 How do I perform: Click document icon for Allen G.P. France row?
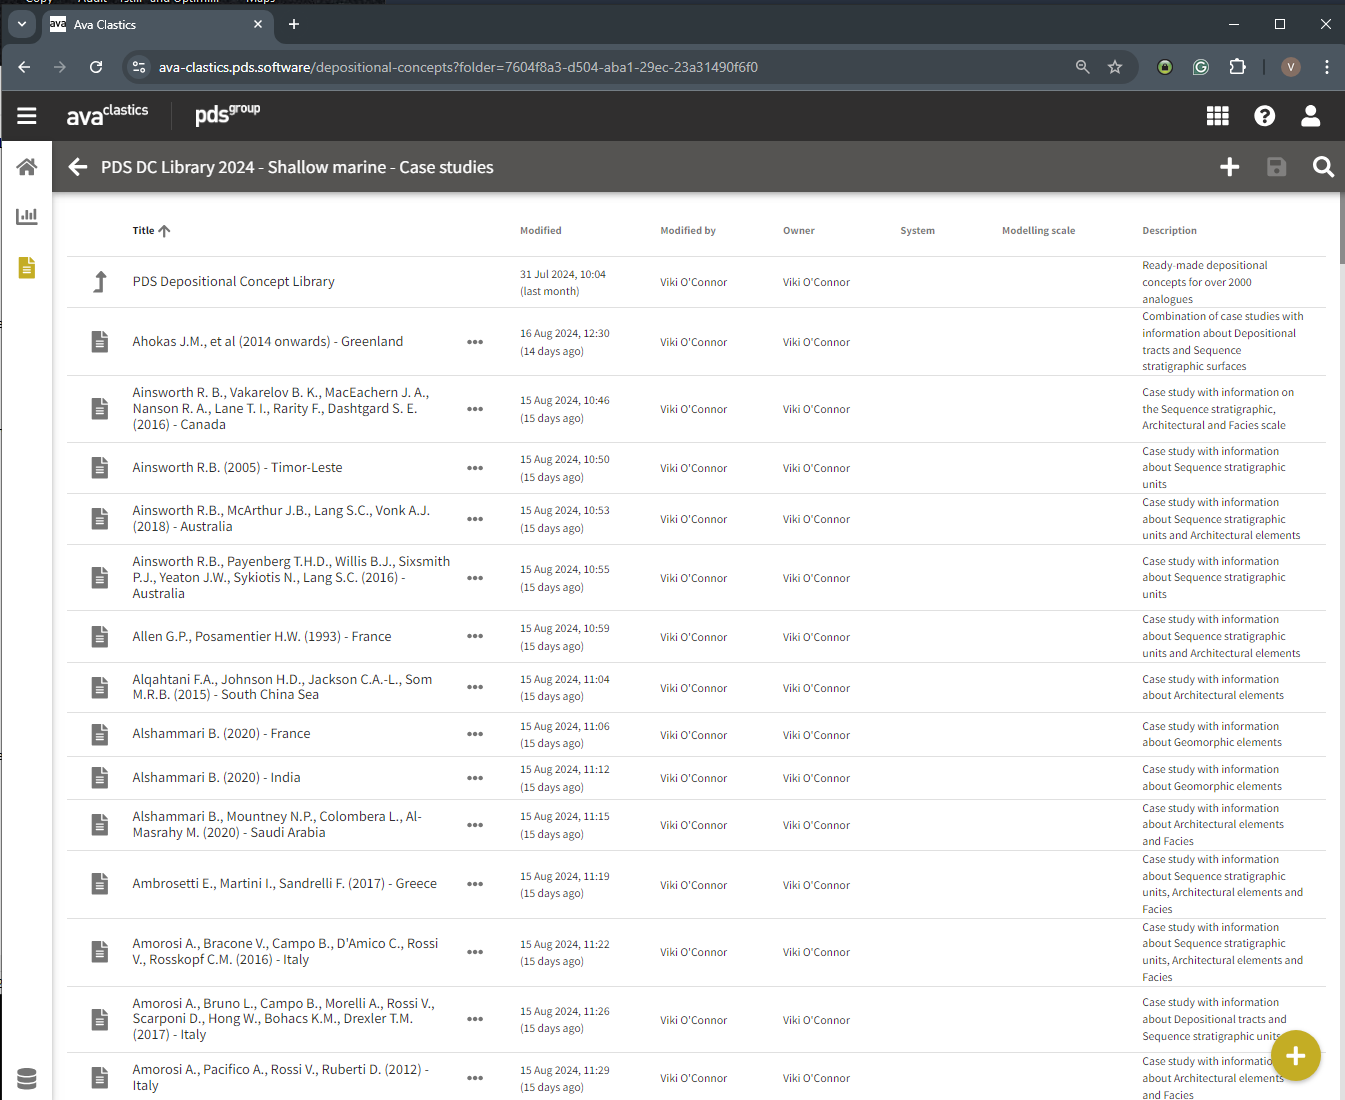coord(100,636)
